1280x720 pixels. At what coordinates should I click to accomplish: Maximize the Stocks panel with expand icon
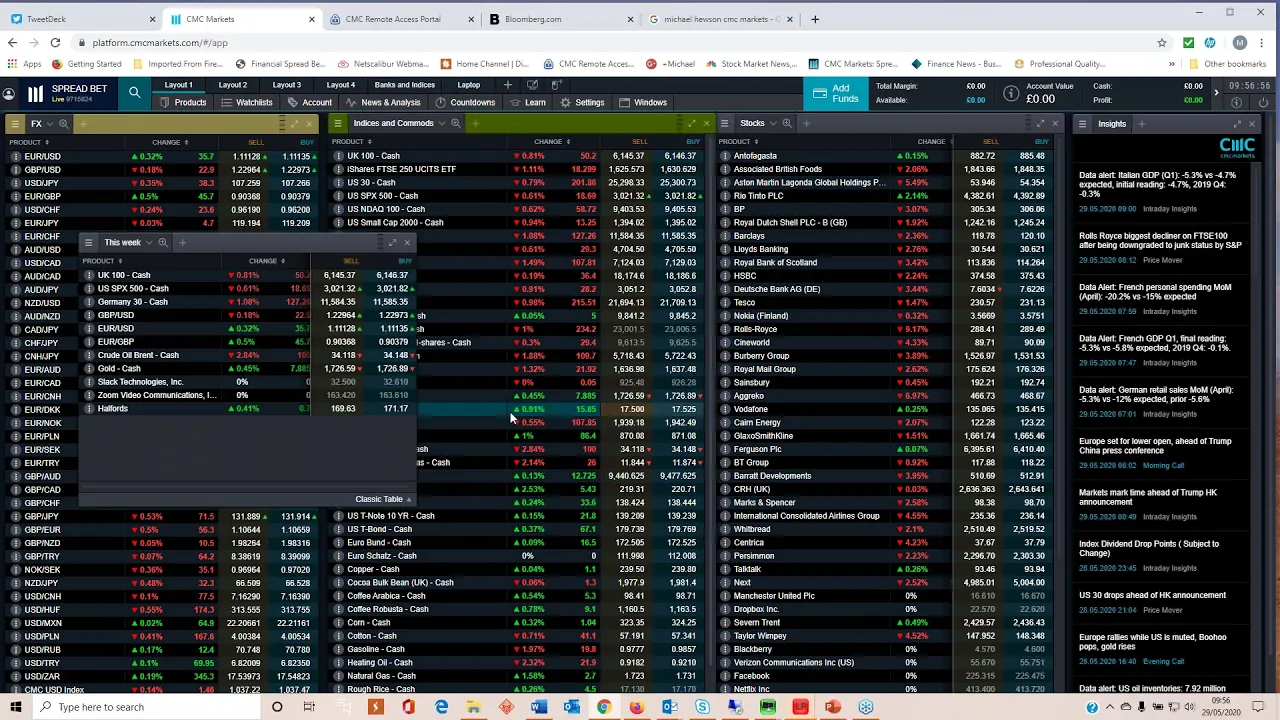[x=1040, y=124]
